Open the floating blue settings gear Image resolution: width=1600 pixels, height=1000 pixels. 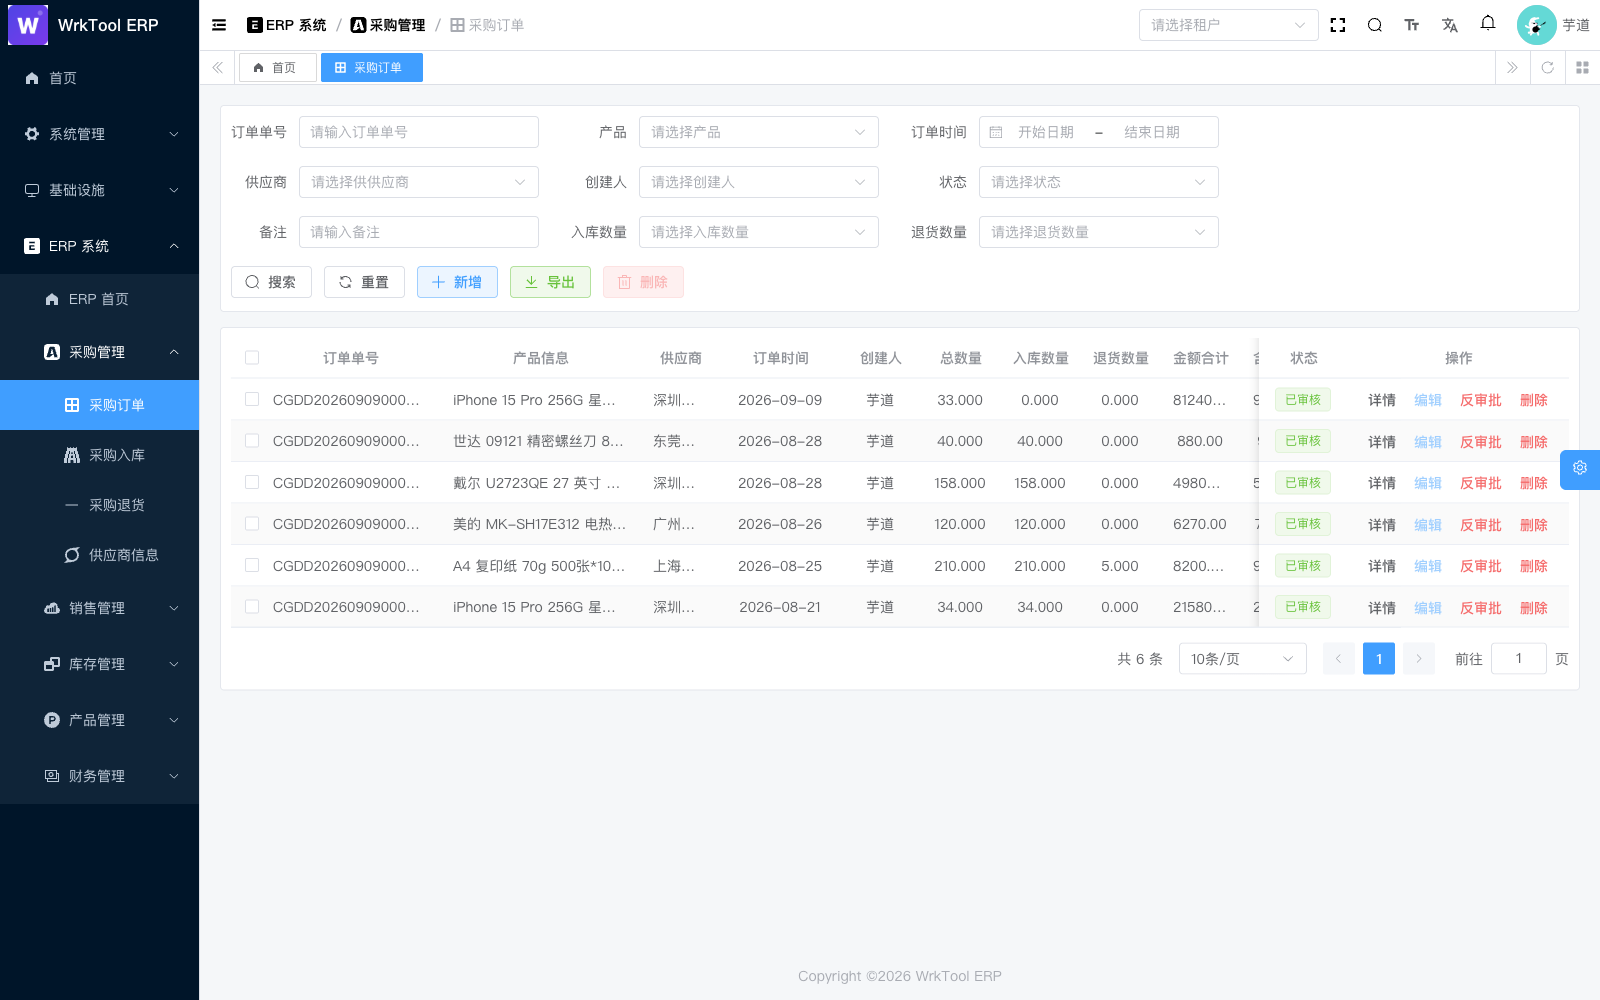pos(1580,468)
